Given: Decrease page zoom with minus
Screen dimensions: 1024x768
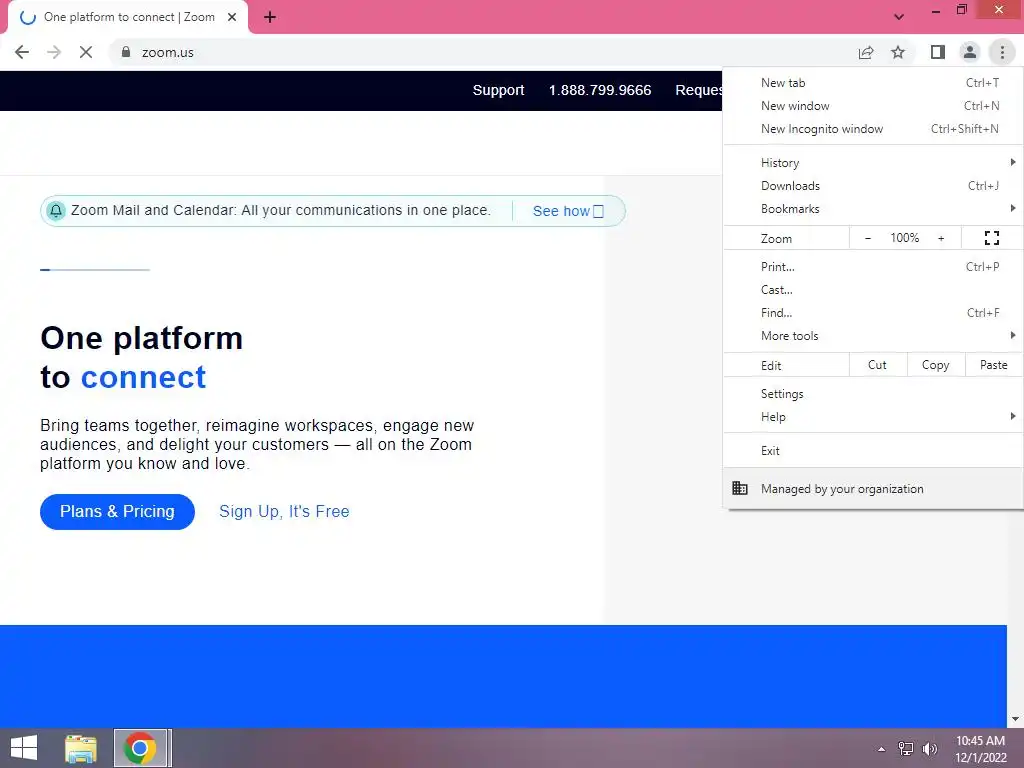Looking at the screenshot, I should [x=868, y=238].
